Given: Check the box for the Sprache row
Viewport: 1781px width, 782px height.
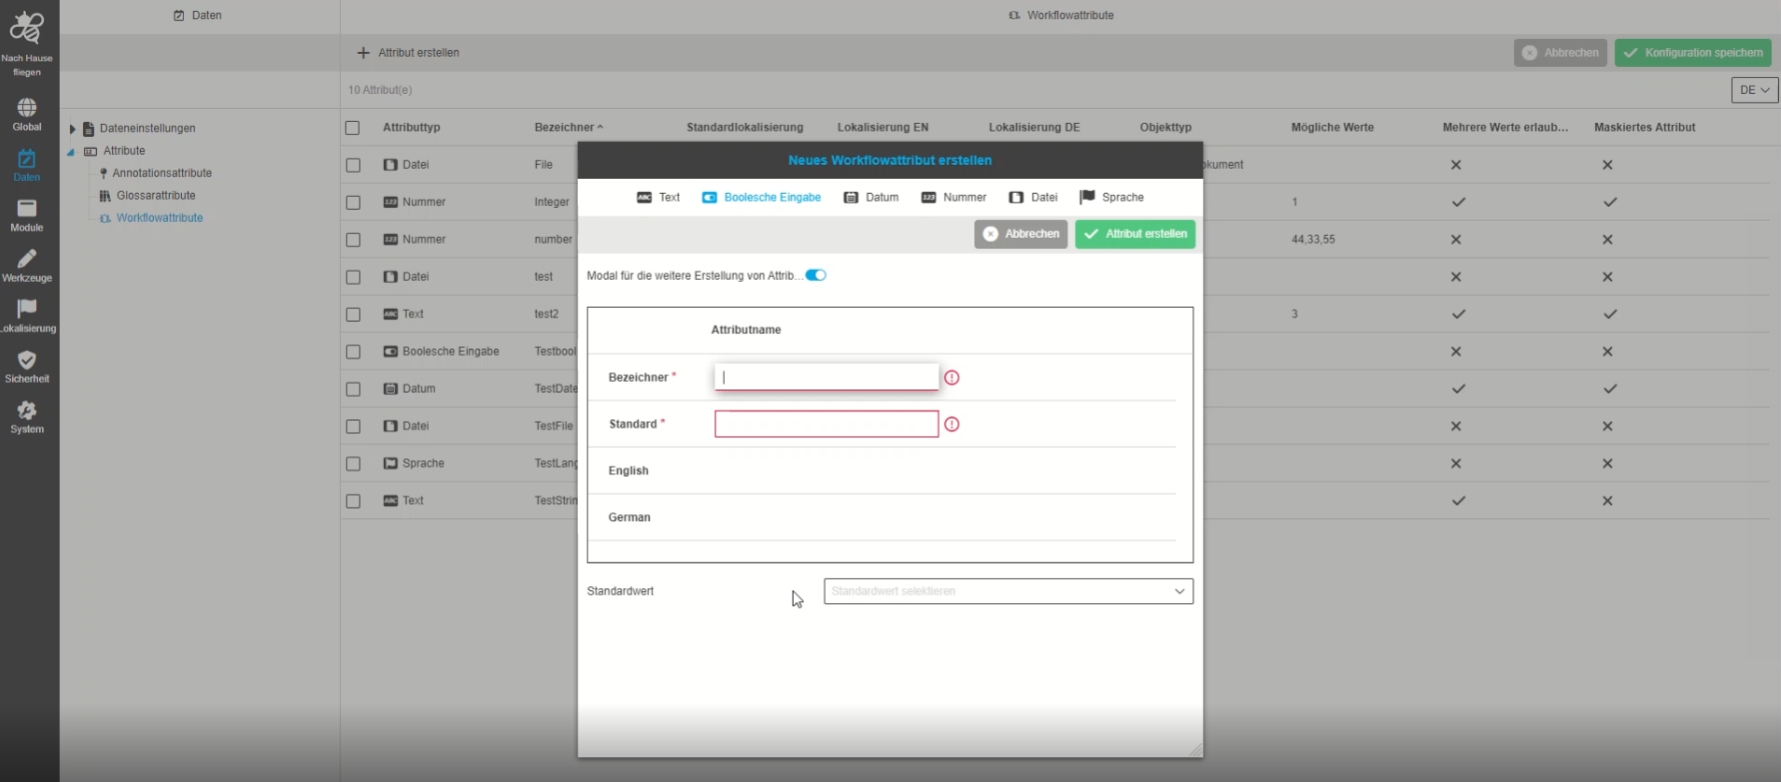Looking at the screenshot, I should pyautogui.click(x=353, y=464).
